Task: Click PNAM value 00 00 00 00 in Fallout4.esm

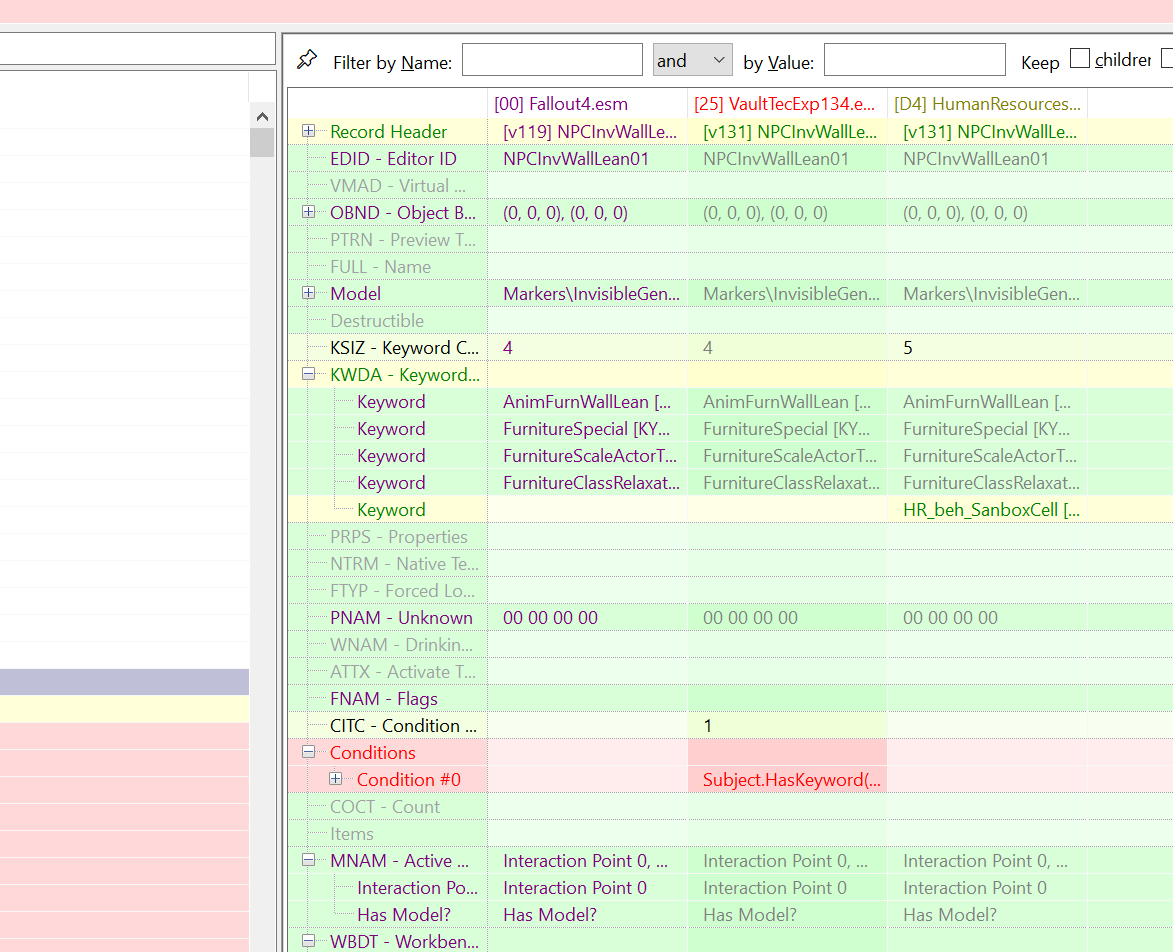Action: pyautogui.click(x=550, y=618)
